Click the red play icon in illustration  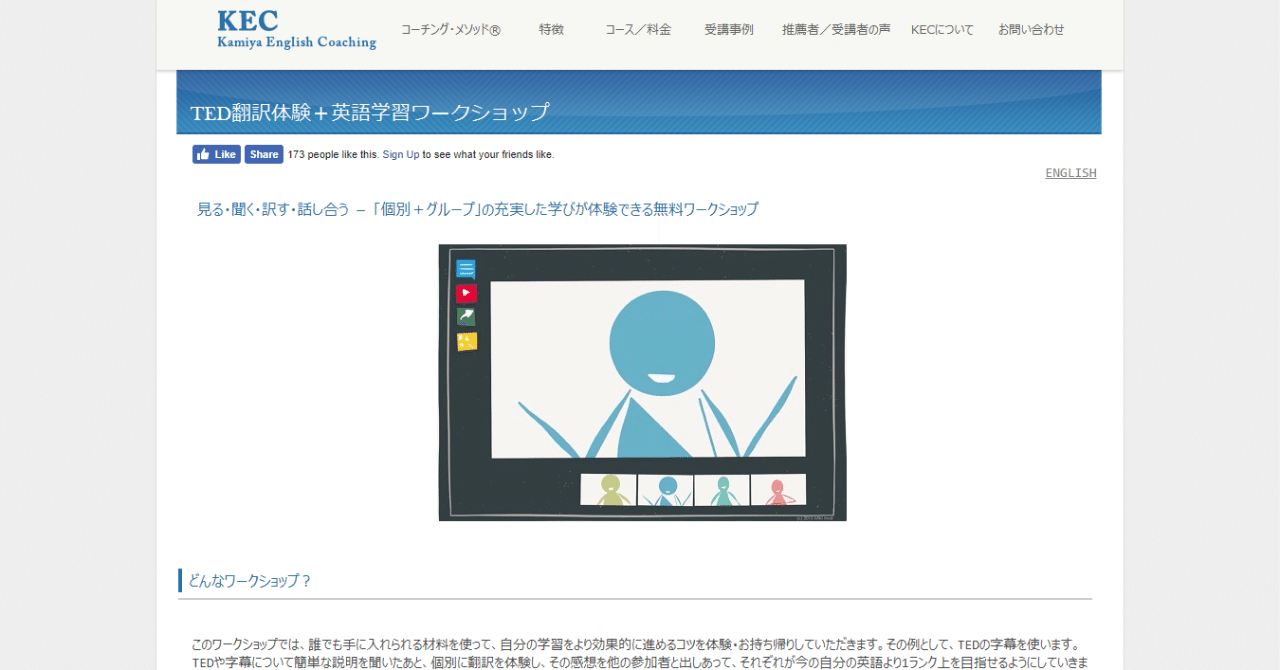click(466, 293)
